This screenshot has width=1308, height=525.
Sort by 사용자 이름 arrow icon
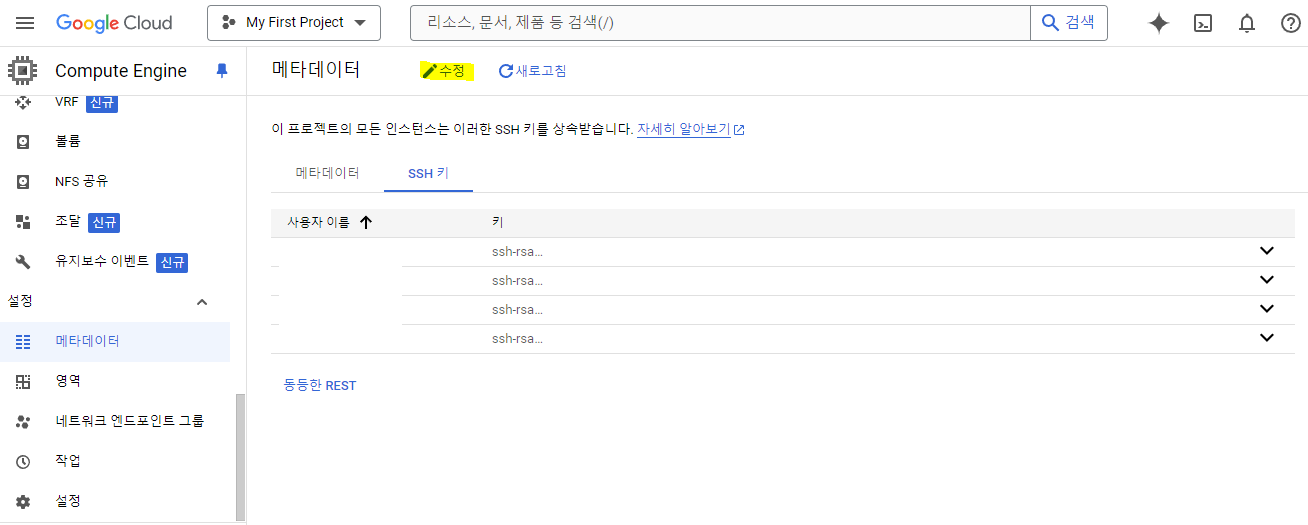pos(365,223)
